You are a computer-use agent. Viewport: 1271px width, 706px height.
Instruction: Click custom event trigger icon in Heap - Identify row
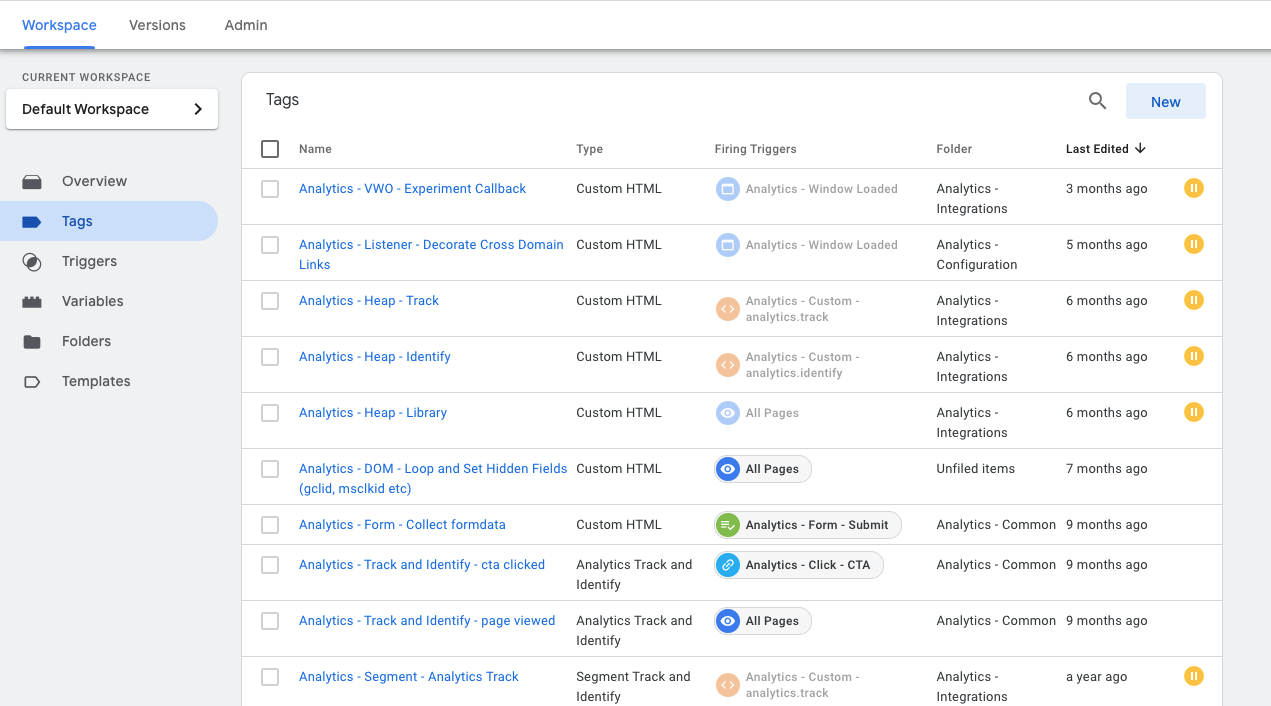coord(728,365)
